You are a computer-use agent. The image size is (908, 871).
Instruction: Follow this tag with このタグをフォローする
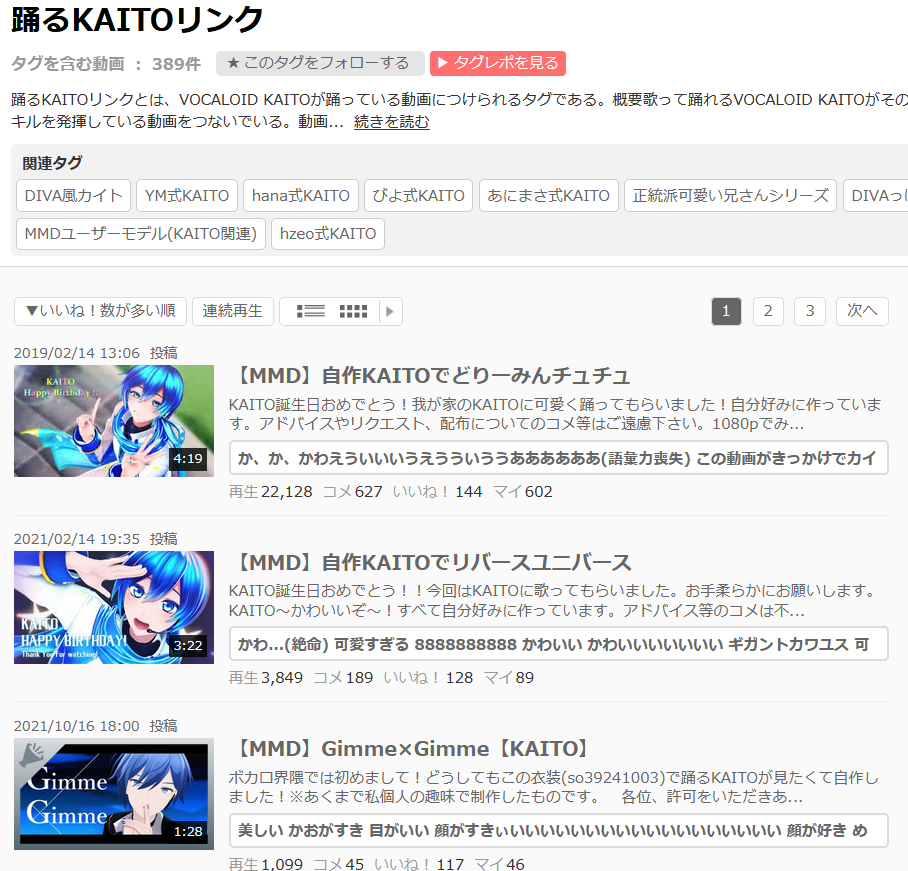click(320, 63)
